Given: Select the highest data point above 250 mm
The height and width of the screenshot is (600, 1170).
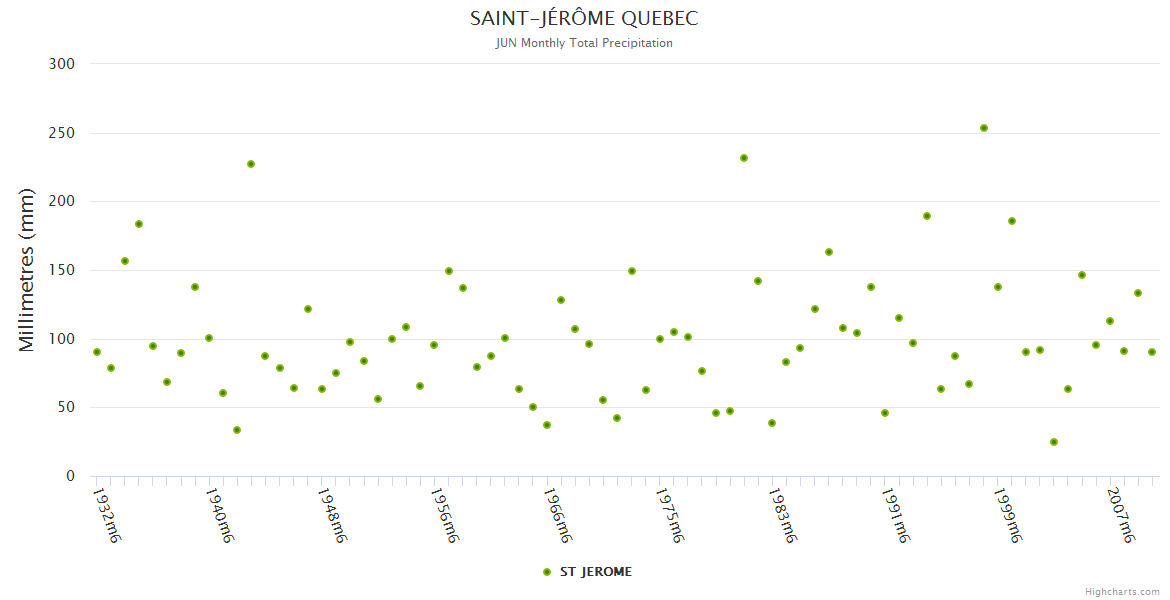Looking at the screenshot, I should [x=984, y=128].
